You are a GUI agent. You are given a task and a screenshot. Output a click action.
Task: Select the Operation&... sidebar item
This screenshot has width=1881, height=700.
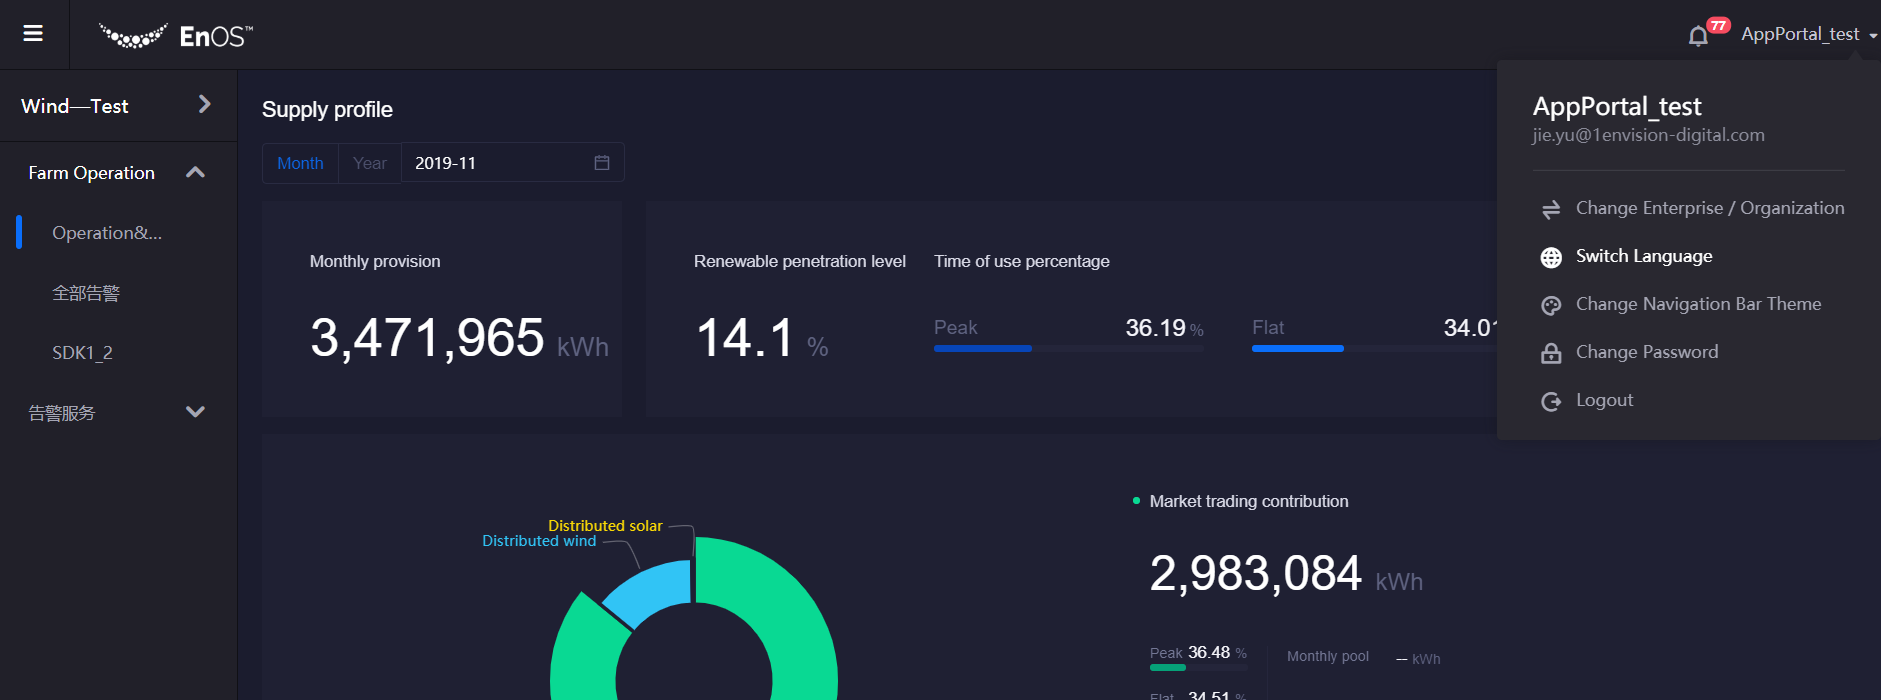point(106,233)
